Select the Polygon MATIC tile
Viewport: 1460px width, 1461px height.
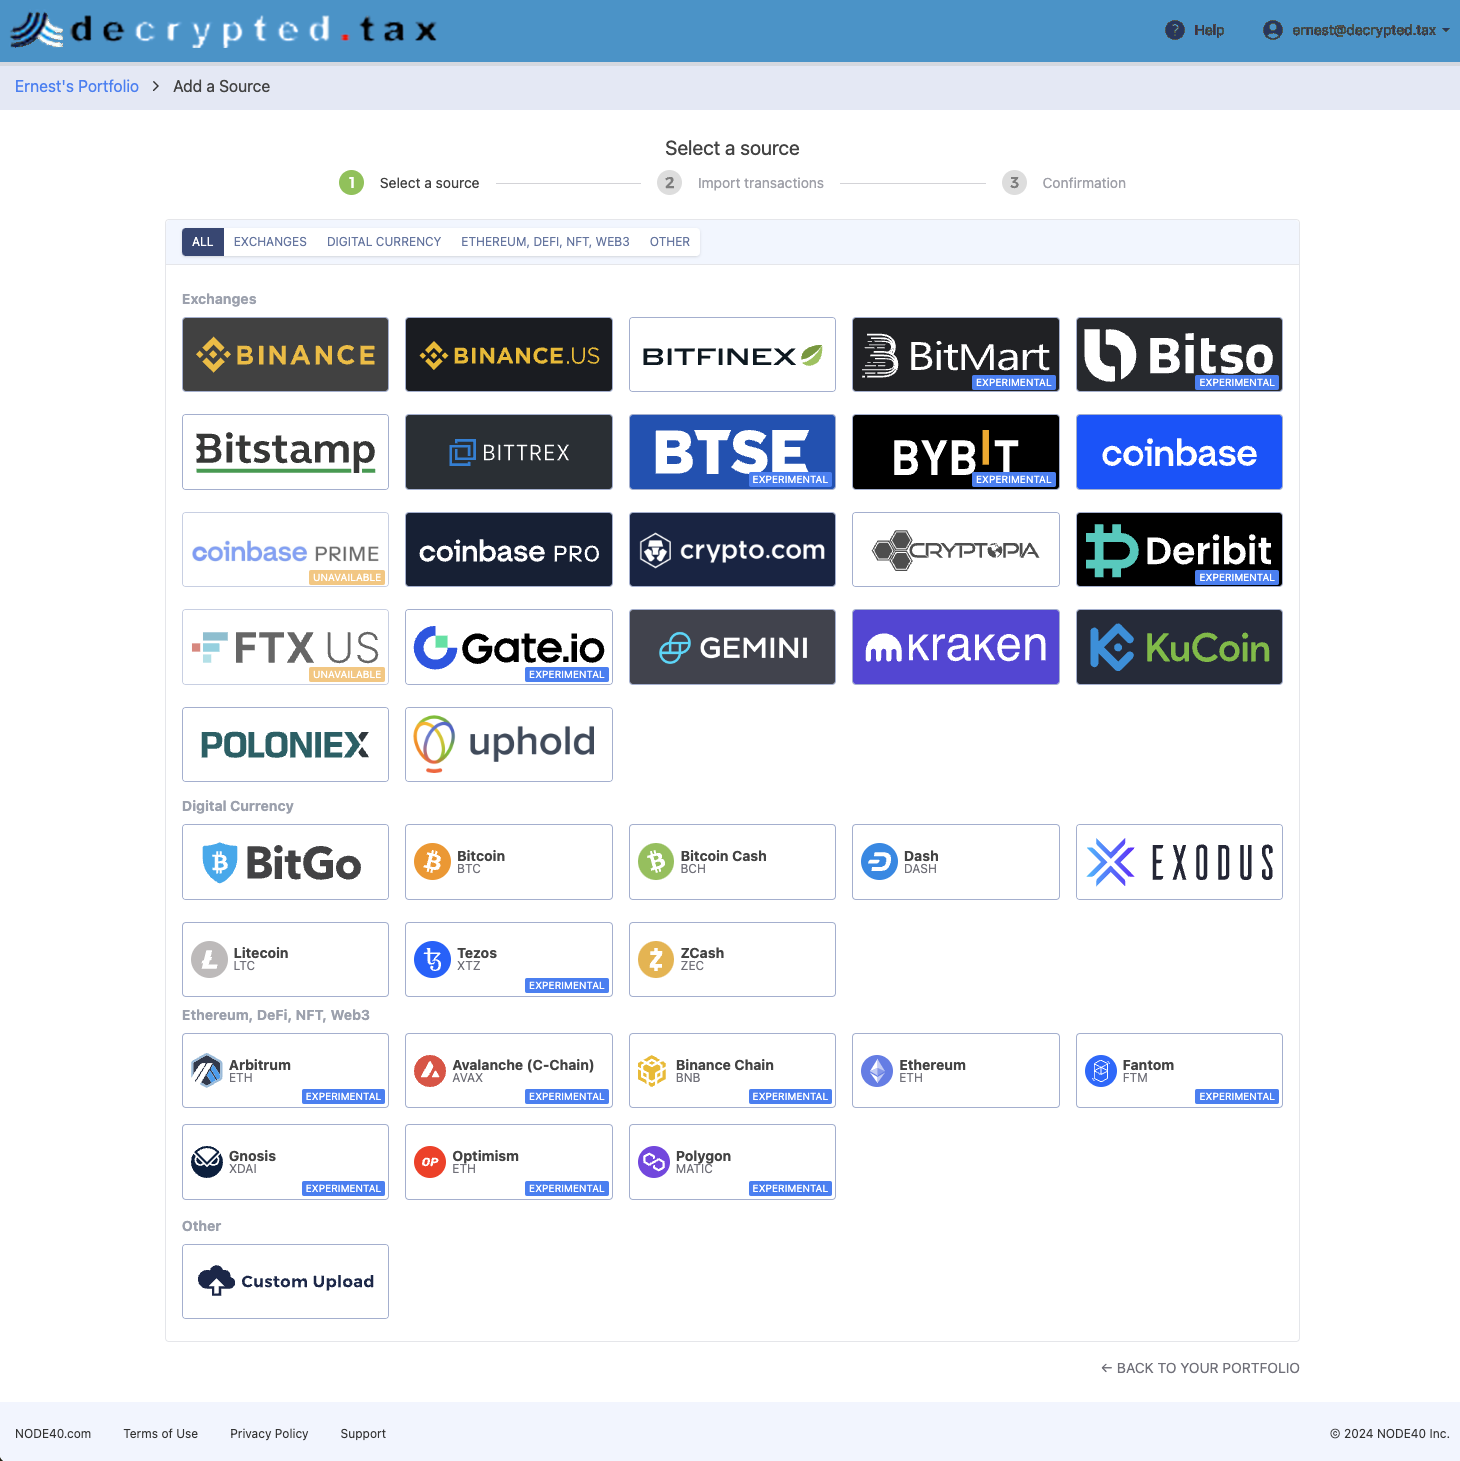732,1162
